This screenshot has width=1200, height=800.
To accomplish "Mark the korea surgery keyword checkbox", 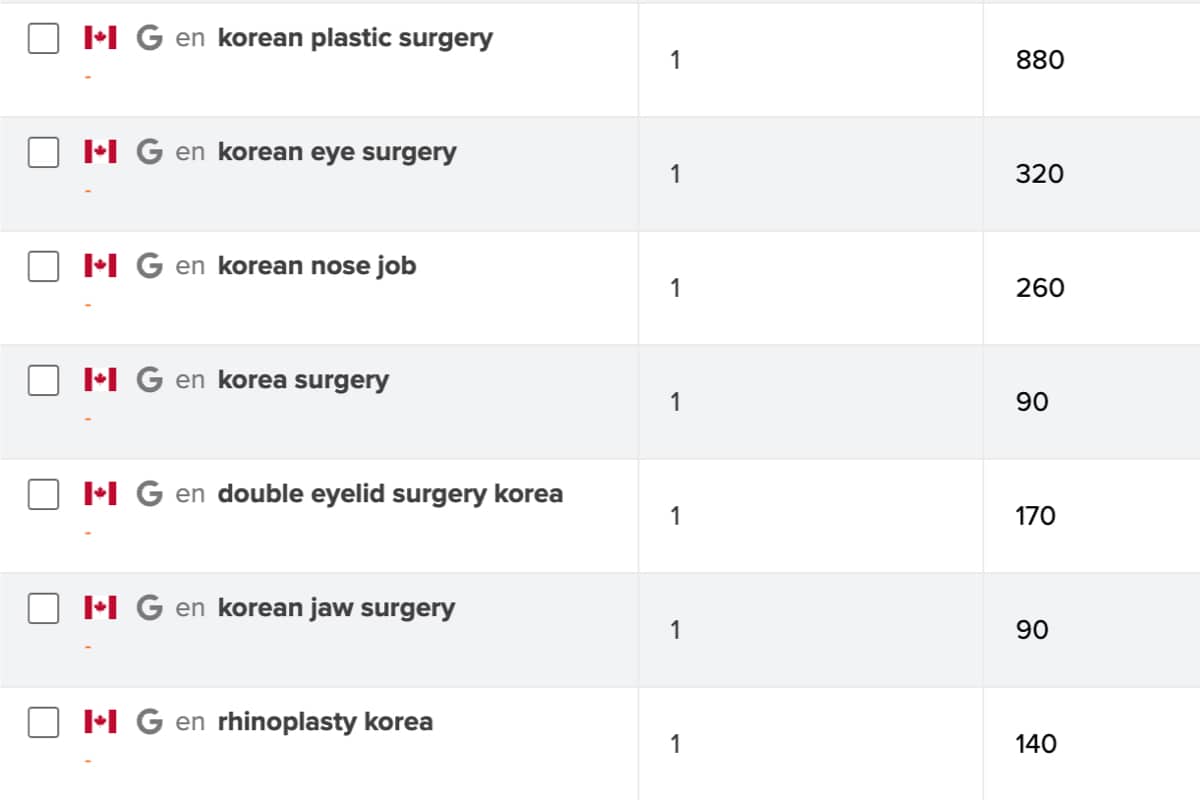I will [43, 381].
